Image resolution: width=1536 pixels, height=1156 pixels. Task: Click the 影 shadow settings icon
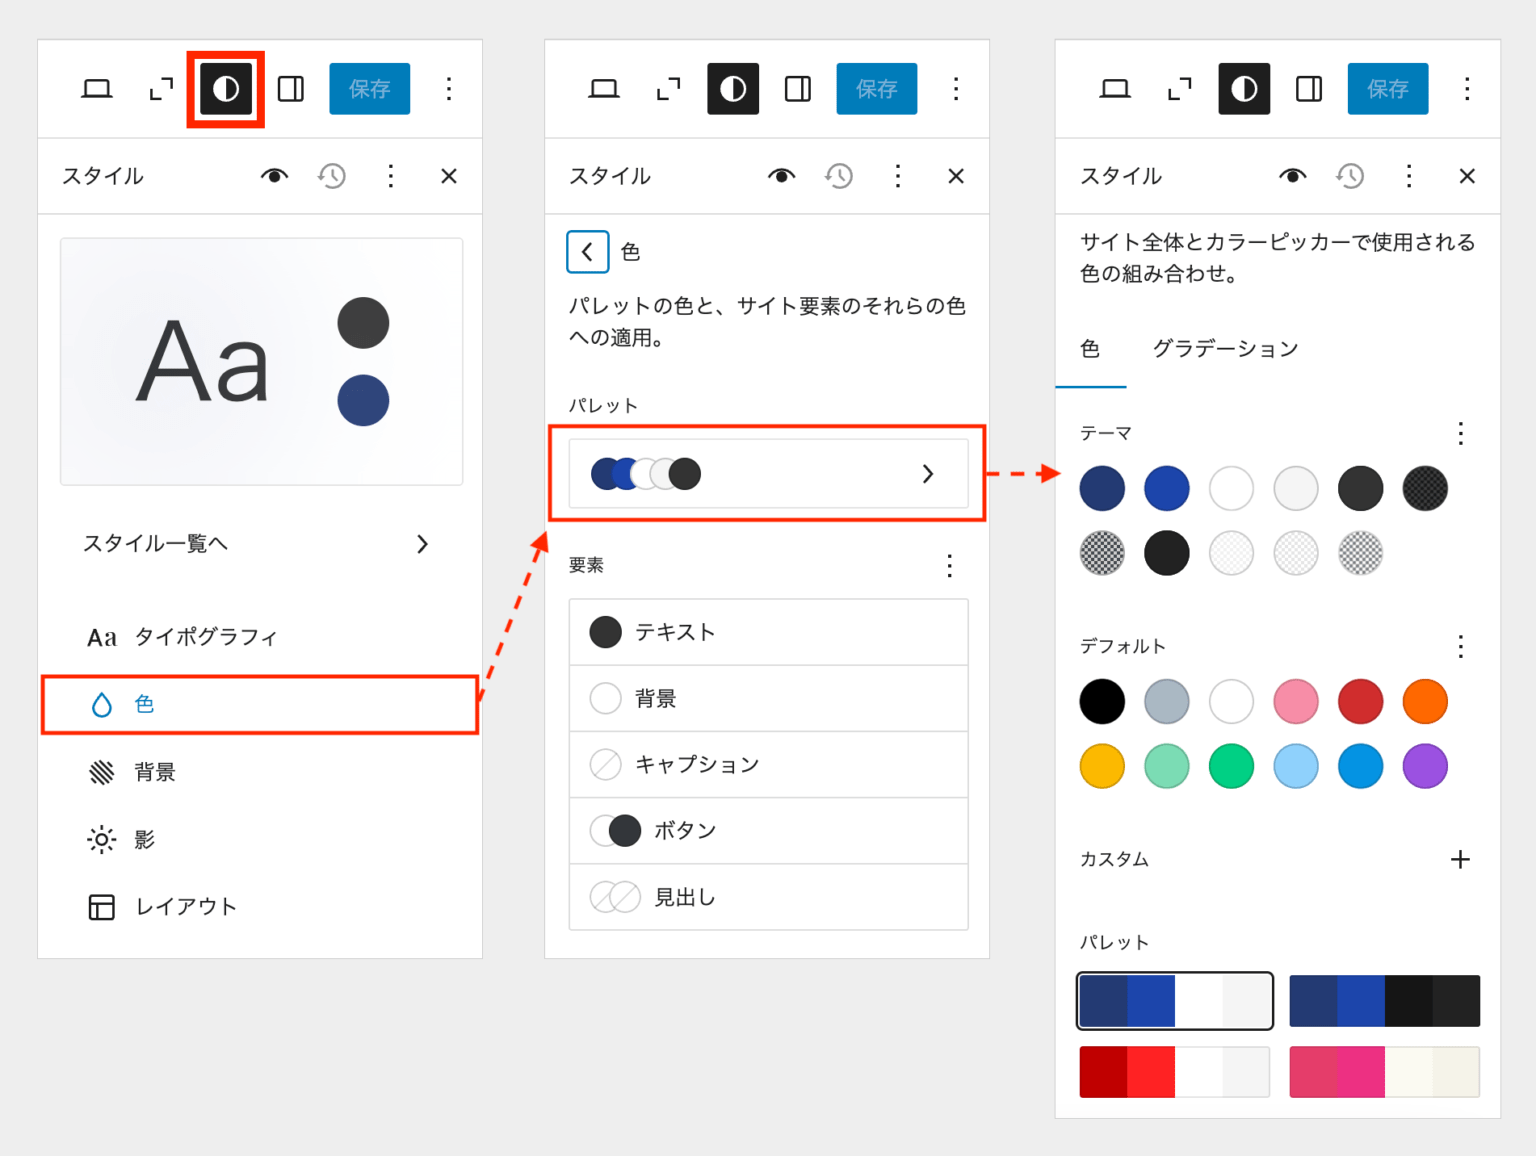pyautogui.click(x=101, y=840)
